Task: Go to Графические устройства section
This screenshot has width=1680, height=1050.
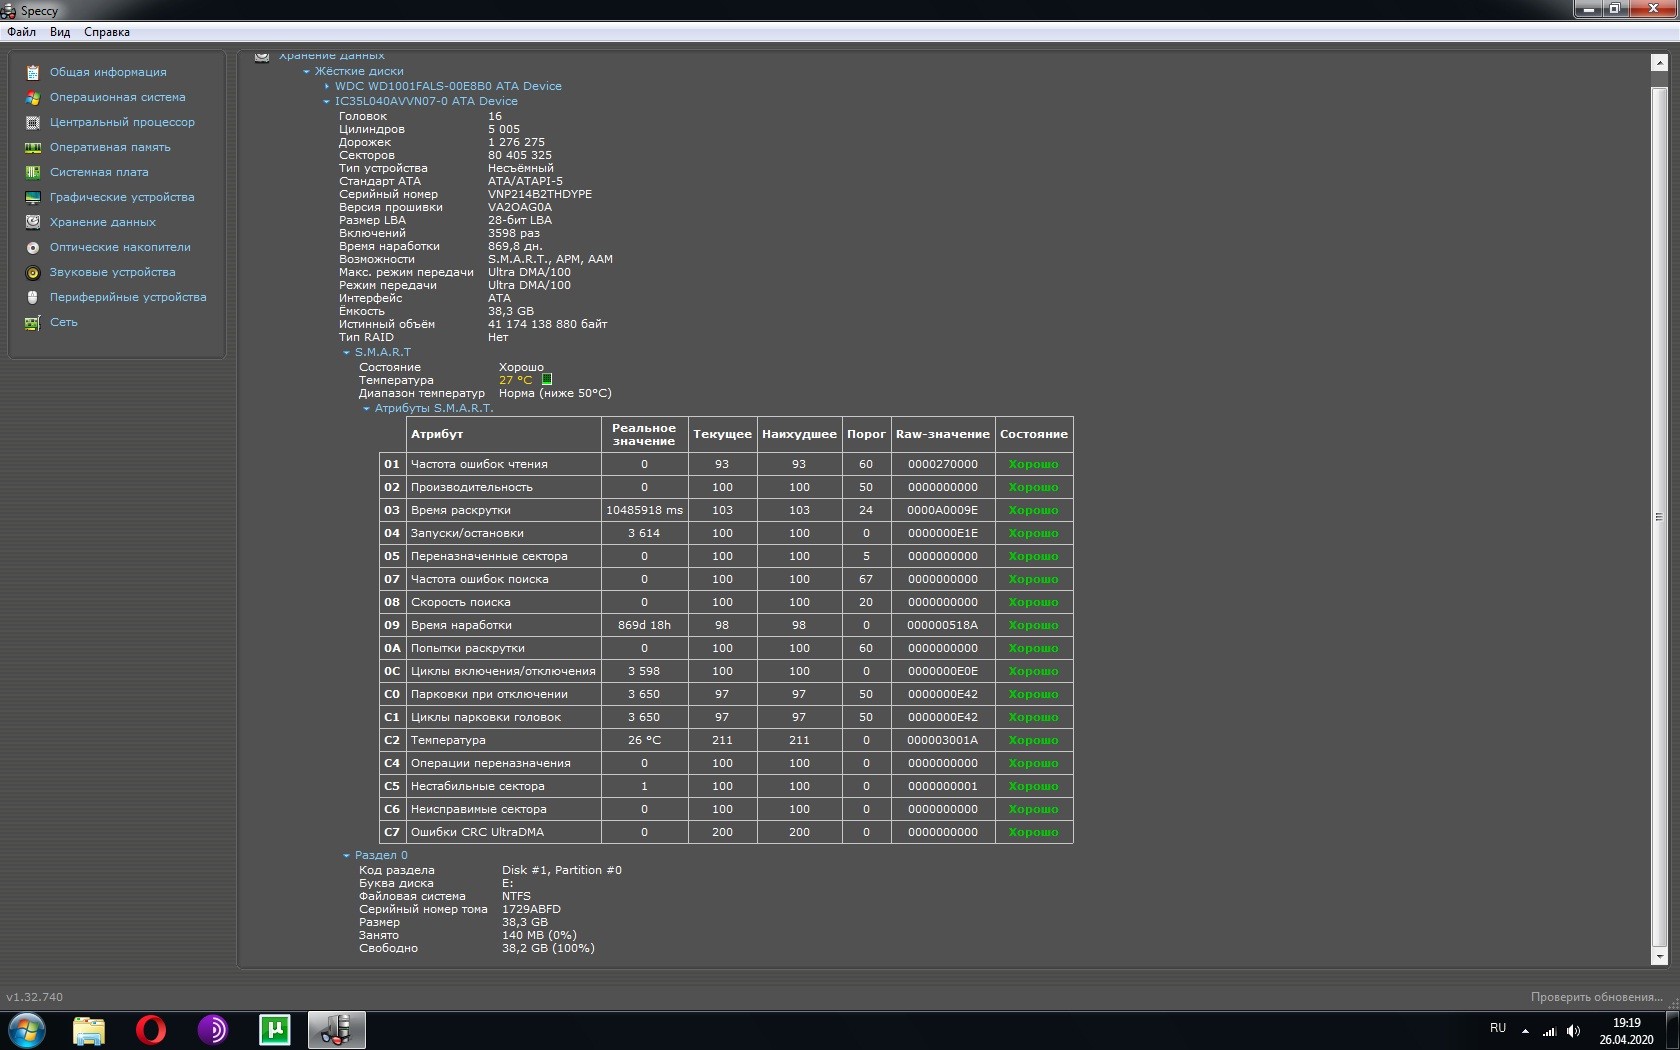Action: tap(122, 197)
